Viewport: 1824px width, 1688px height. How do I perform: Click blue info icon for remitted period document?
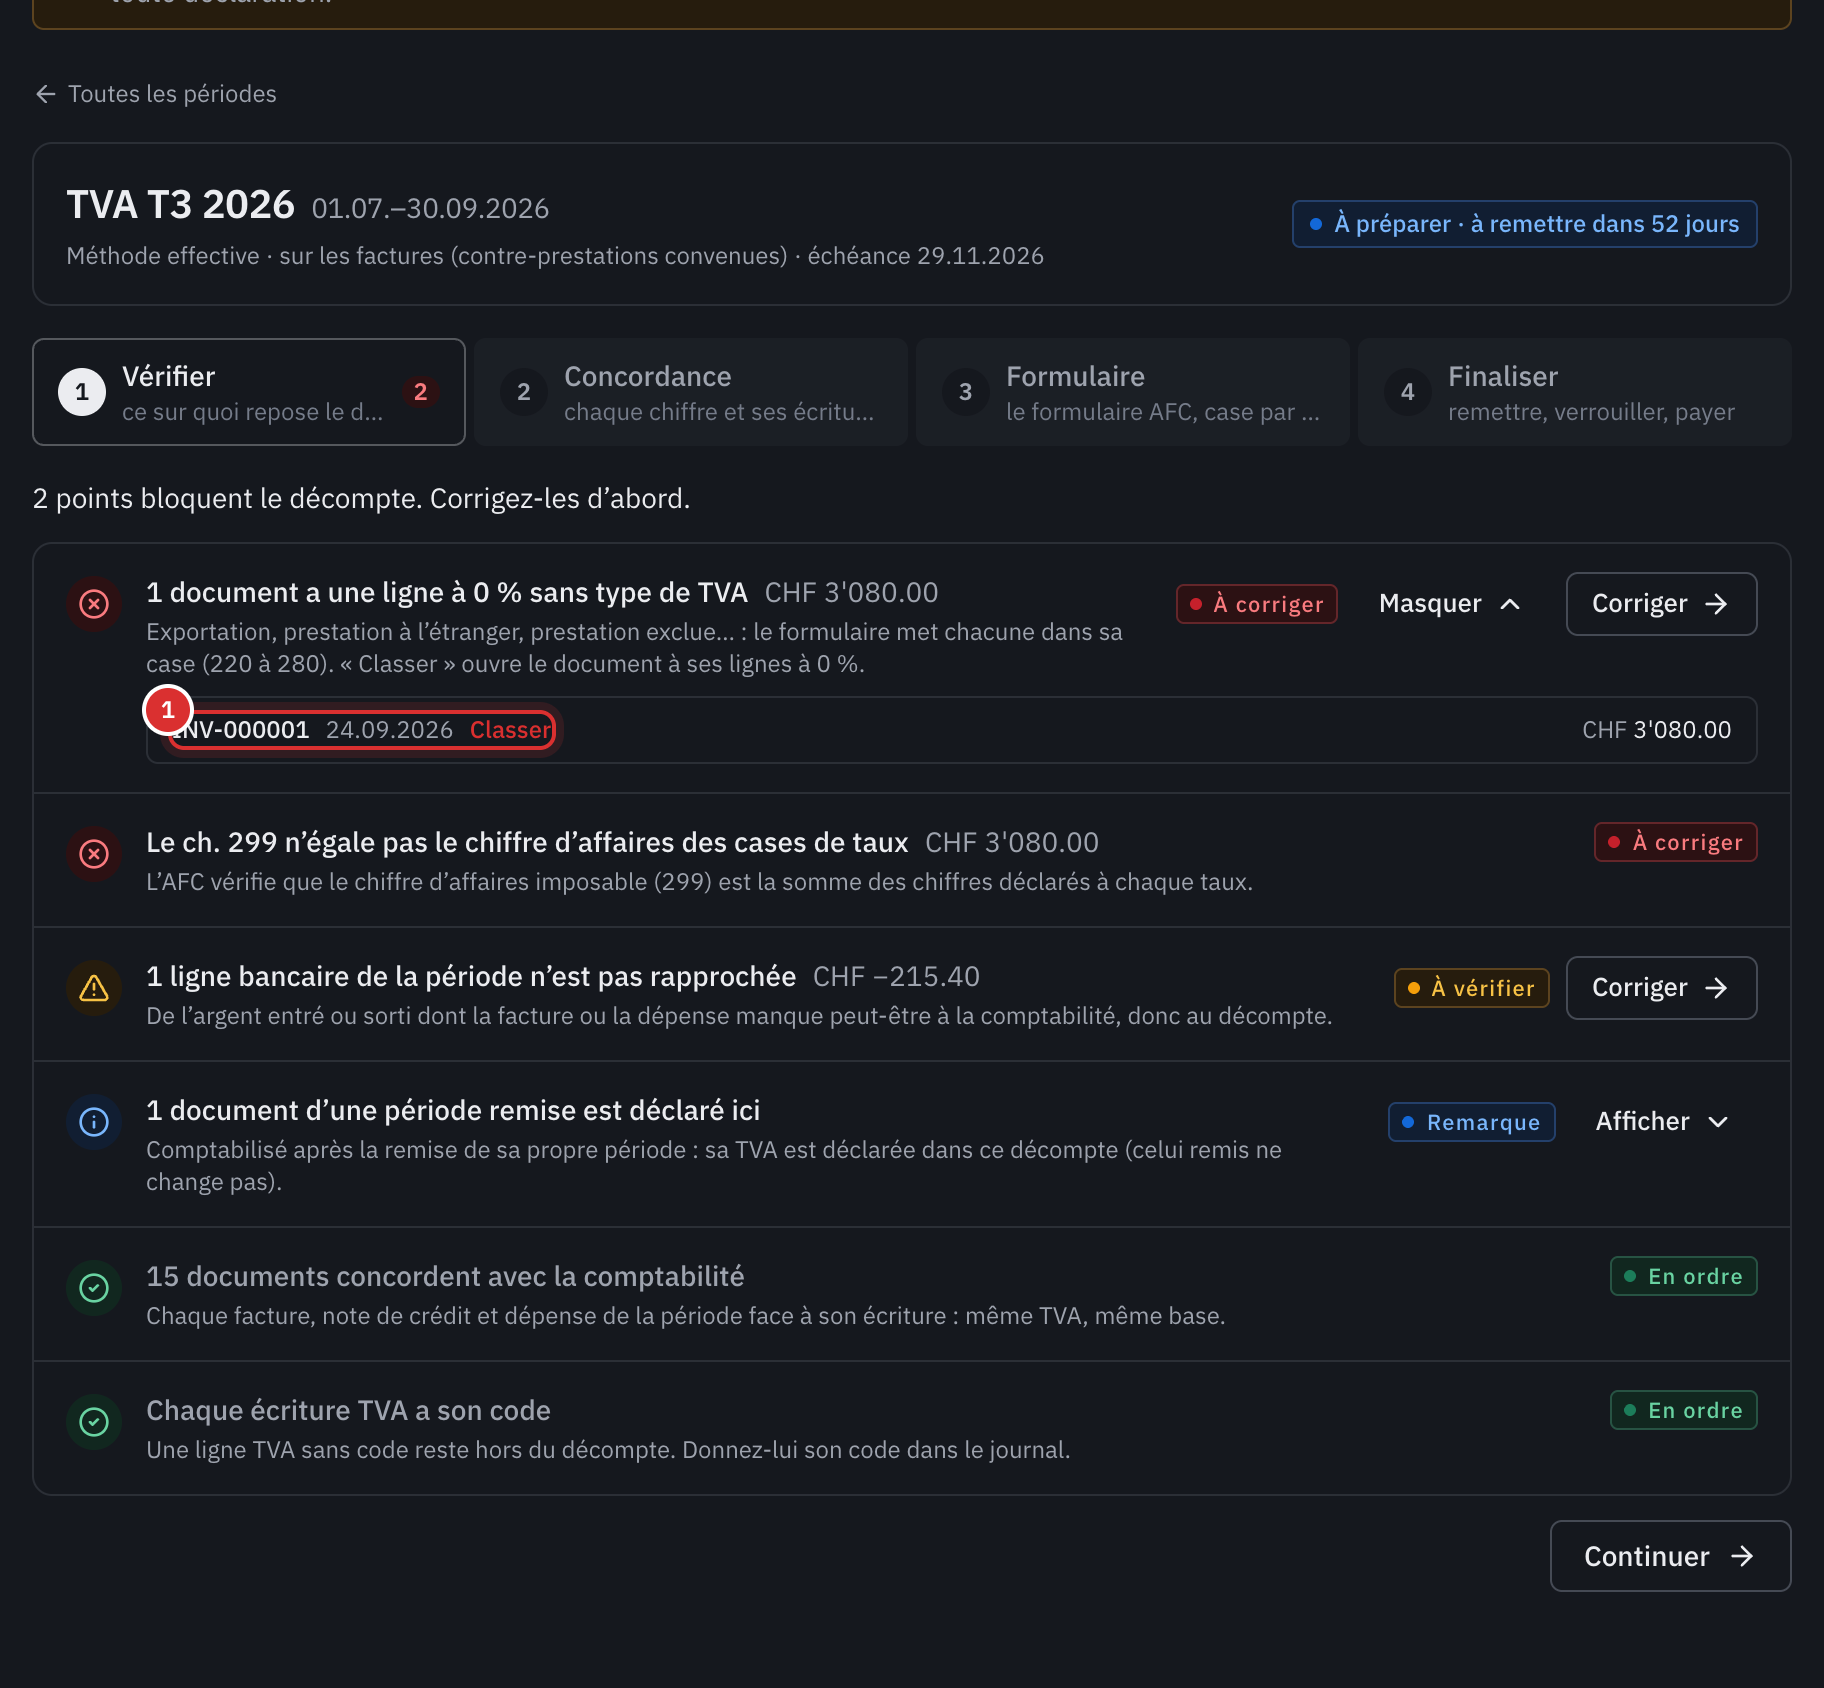click(x=94, y=1122)
